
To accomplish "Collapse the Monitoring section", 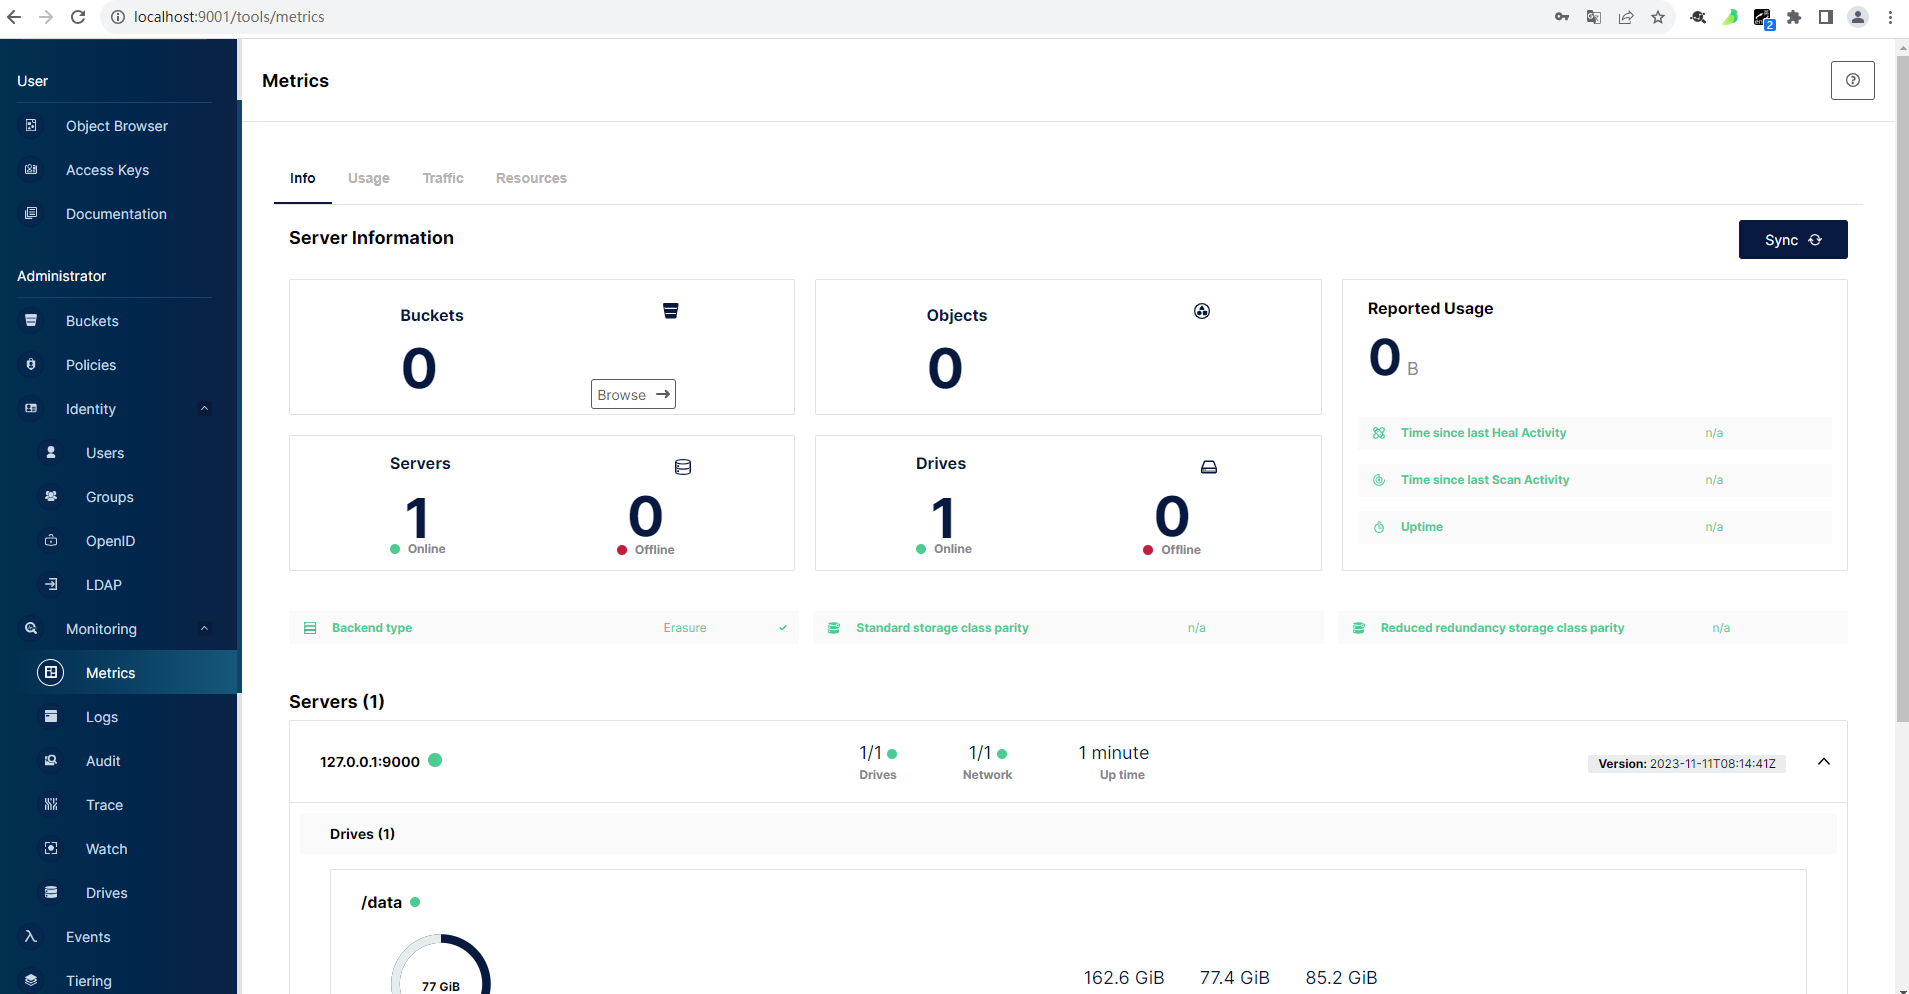I will [205, 629].
